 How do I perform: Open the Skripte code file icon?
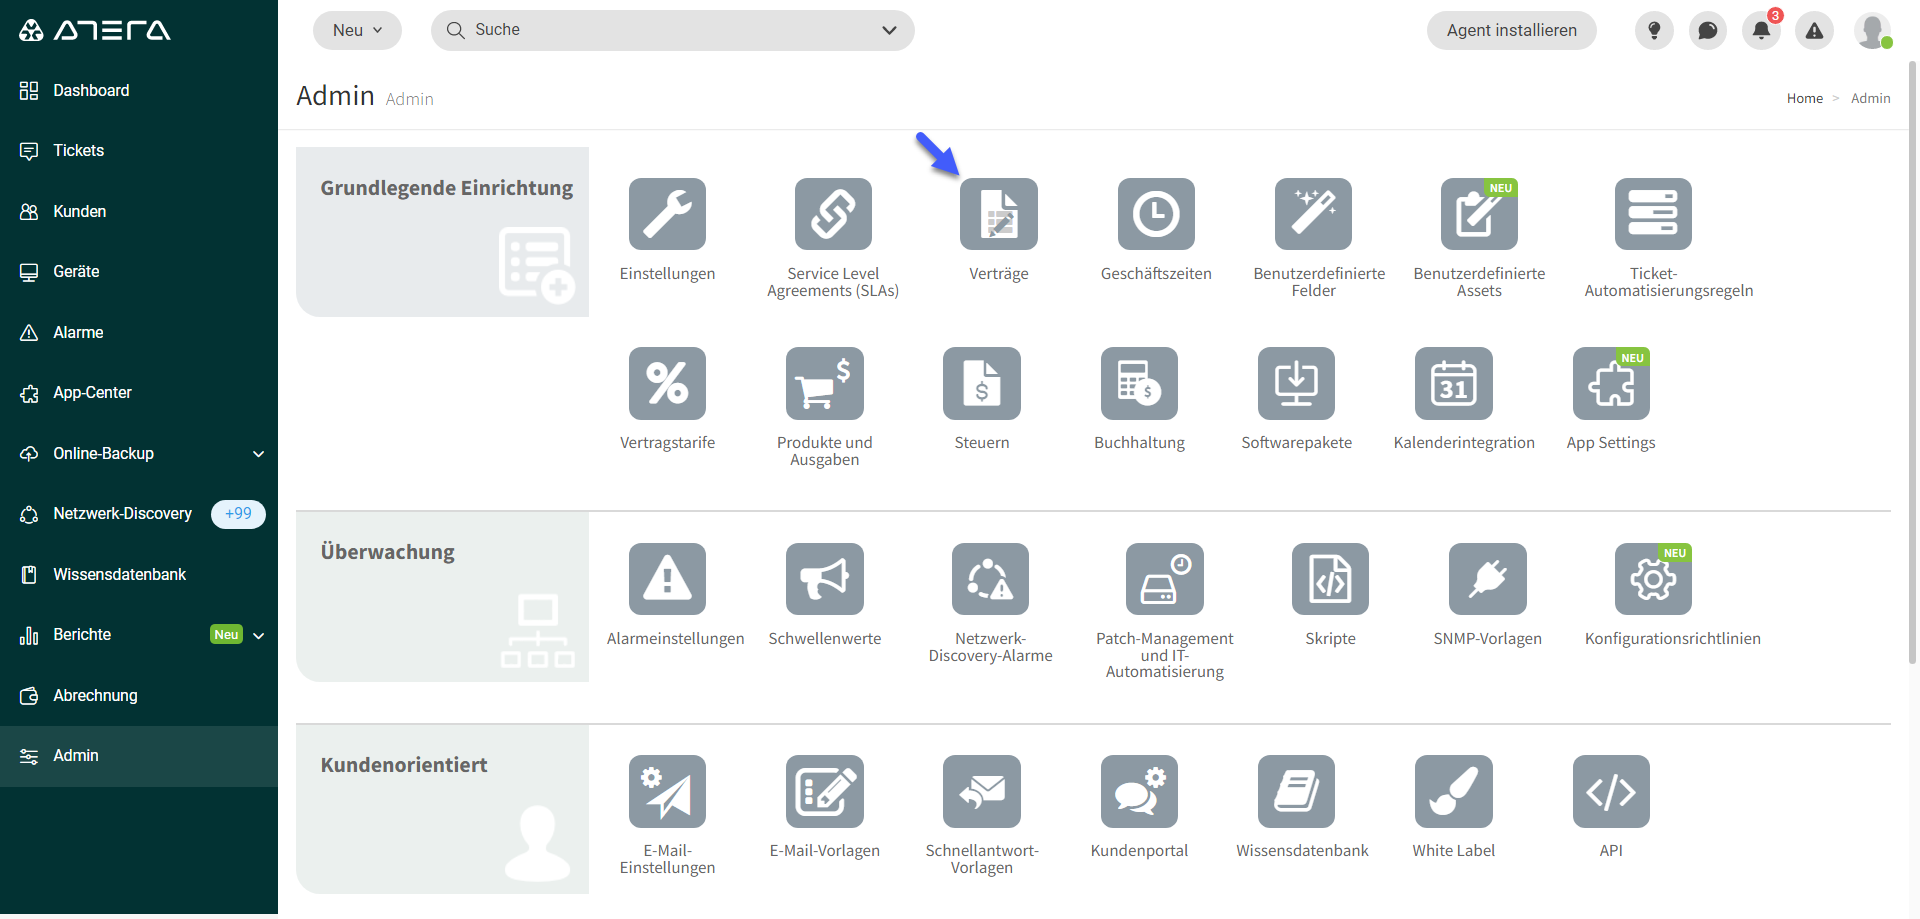click(1330, 579)
